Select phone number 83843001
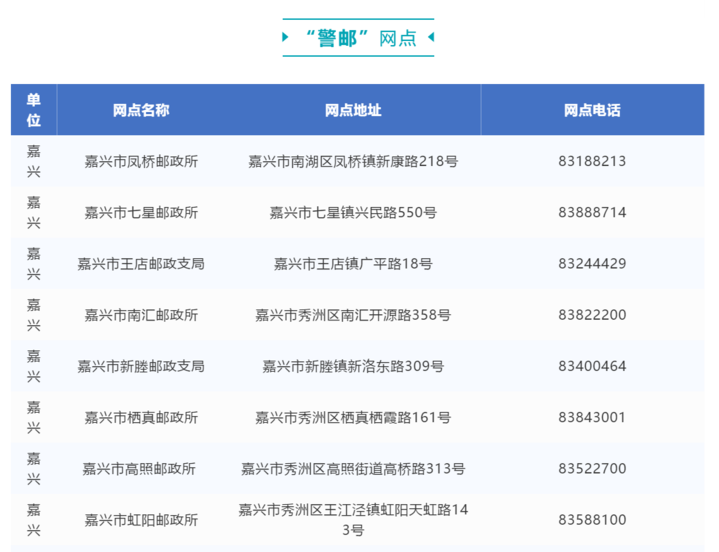The image size is (719, 552). 592,418
